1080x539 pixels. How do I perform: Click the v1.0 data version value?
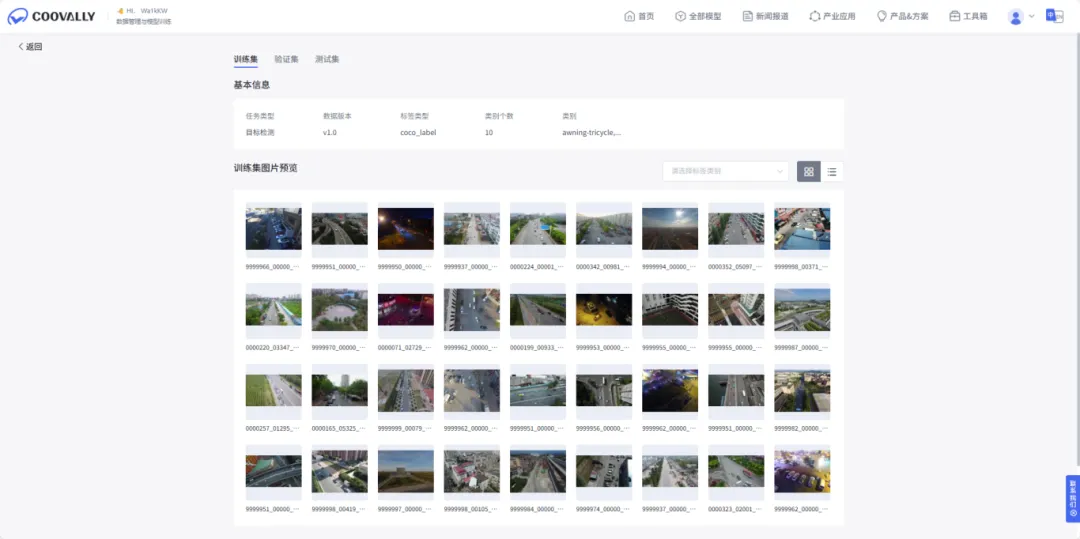(330, 132)
